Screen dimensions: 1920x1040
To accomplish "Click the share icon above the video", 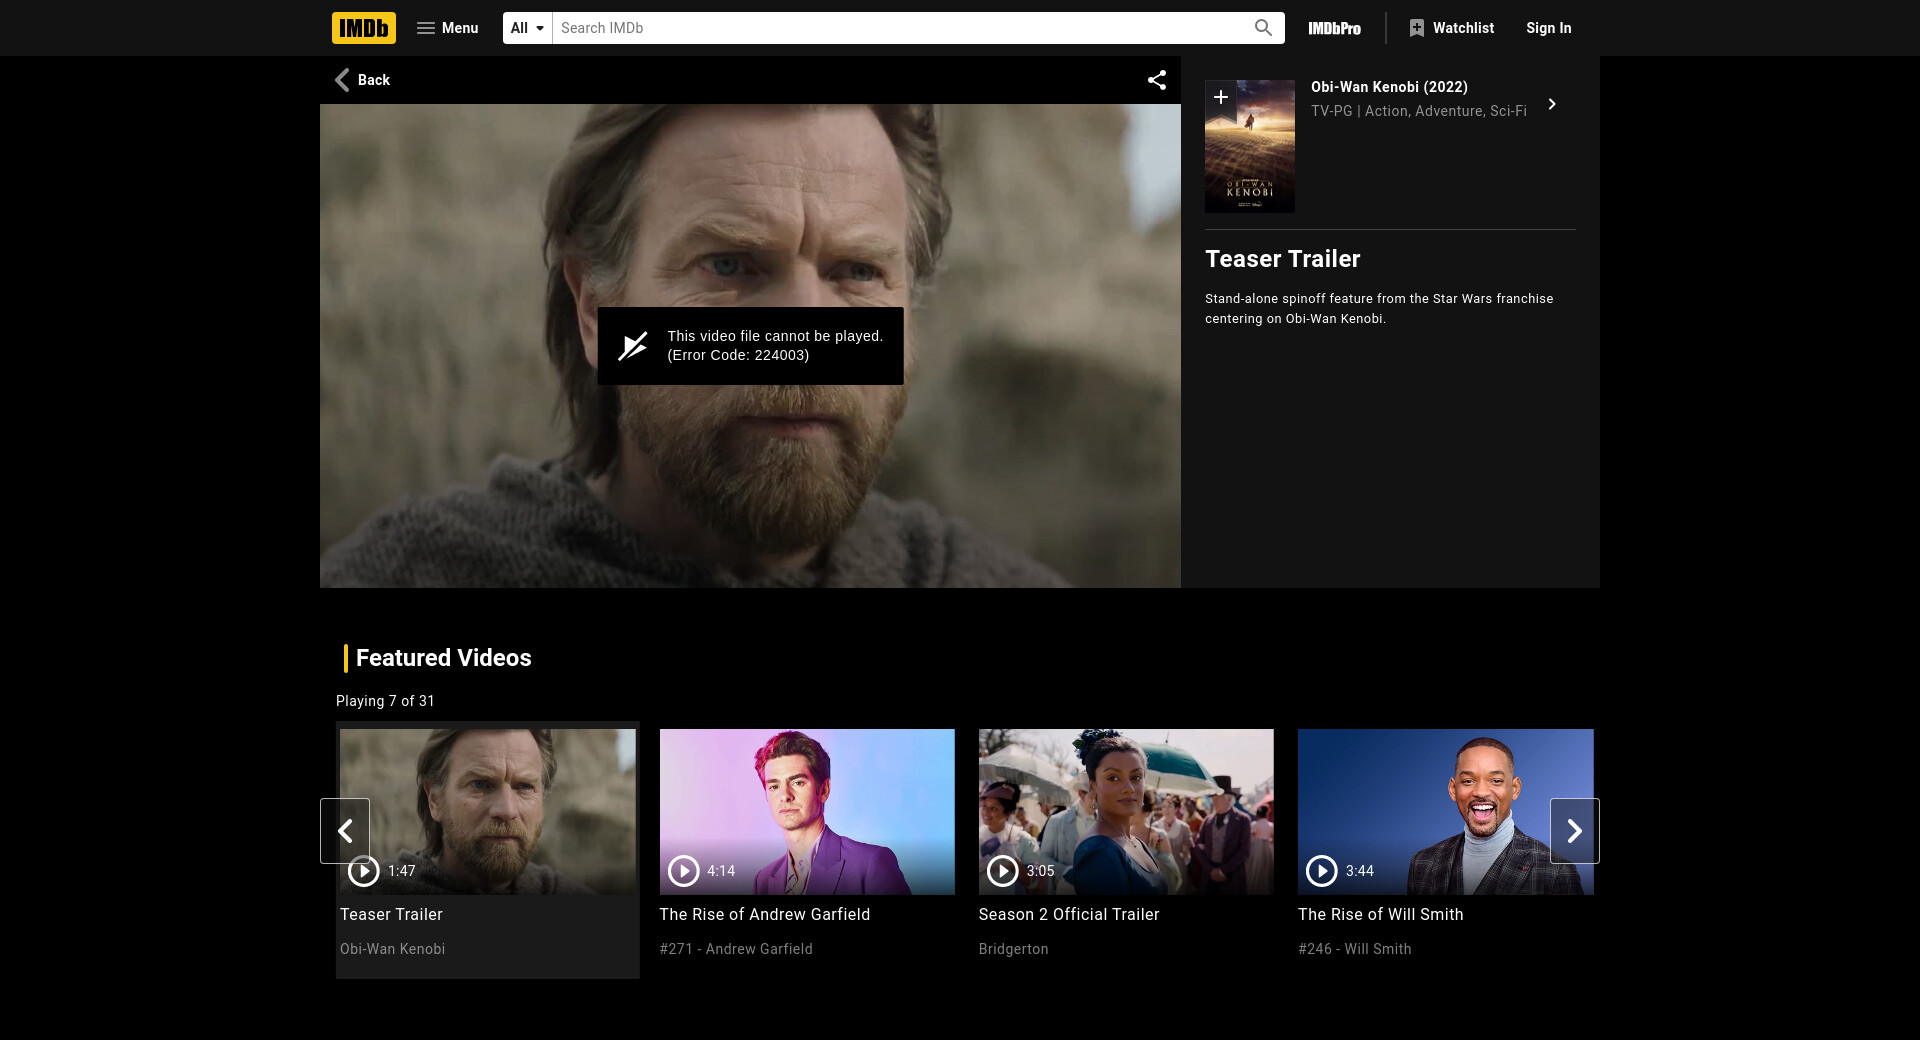I will (x=1157, y=80).
